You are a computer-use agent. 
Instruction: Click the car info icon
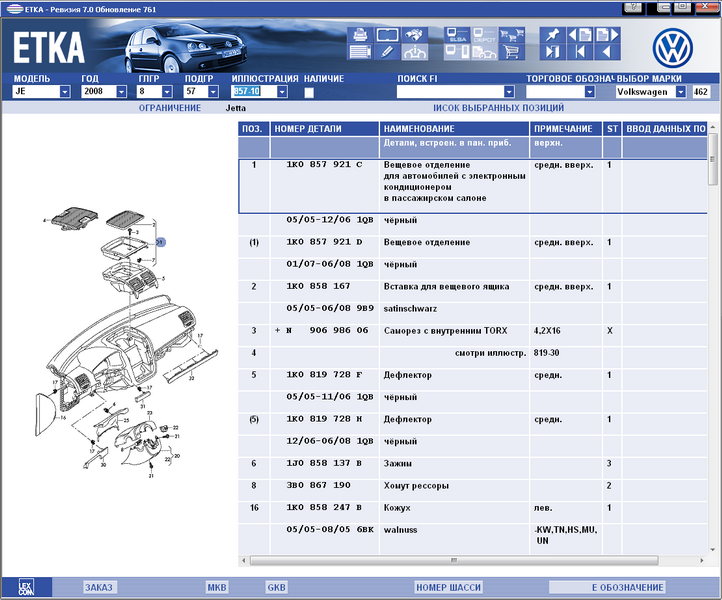[415, 52]
